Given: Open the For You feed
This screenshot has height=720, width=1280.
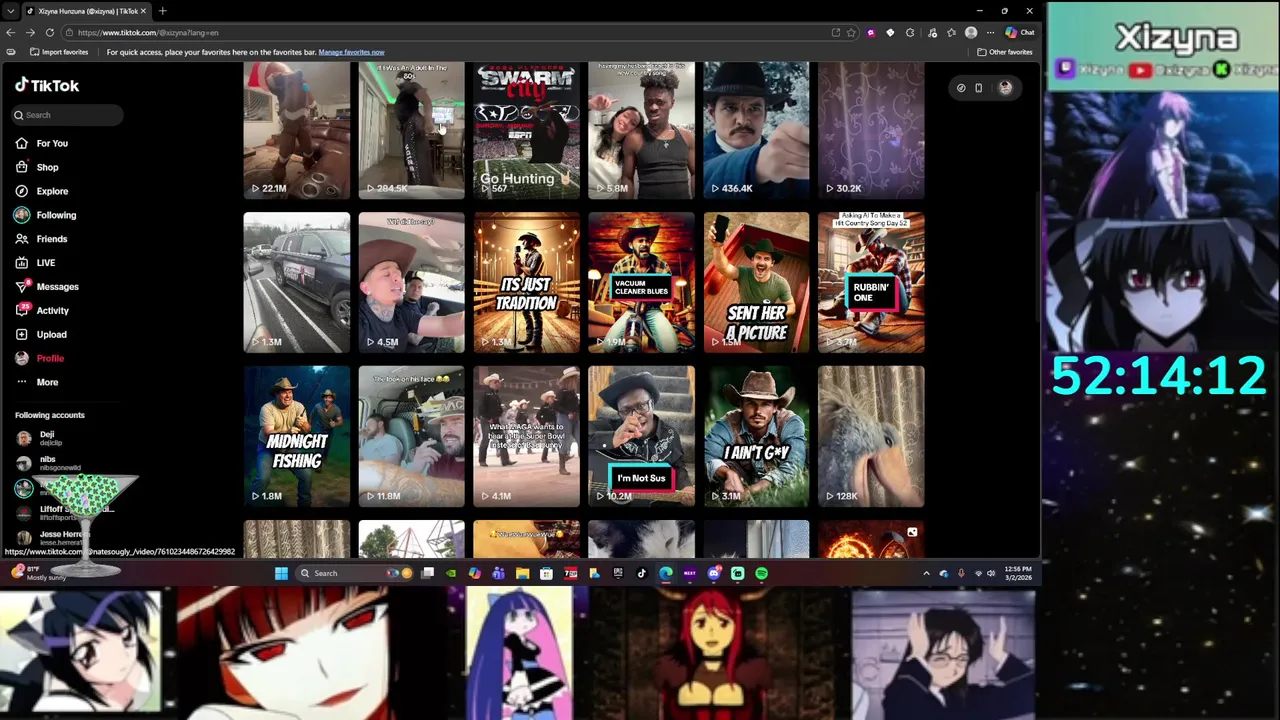Looking at the screenshot, I should click(42, 143).
